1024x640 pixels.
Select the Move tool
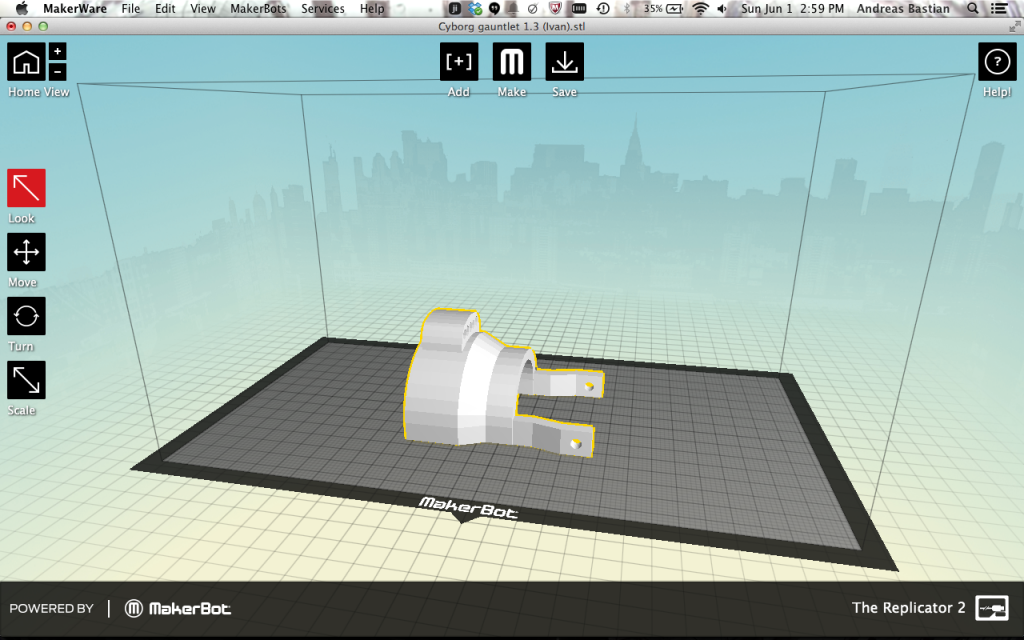click(26, 252)
